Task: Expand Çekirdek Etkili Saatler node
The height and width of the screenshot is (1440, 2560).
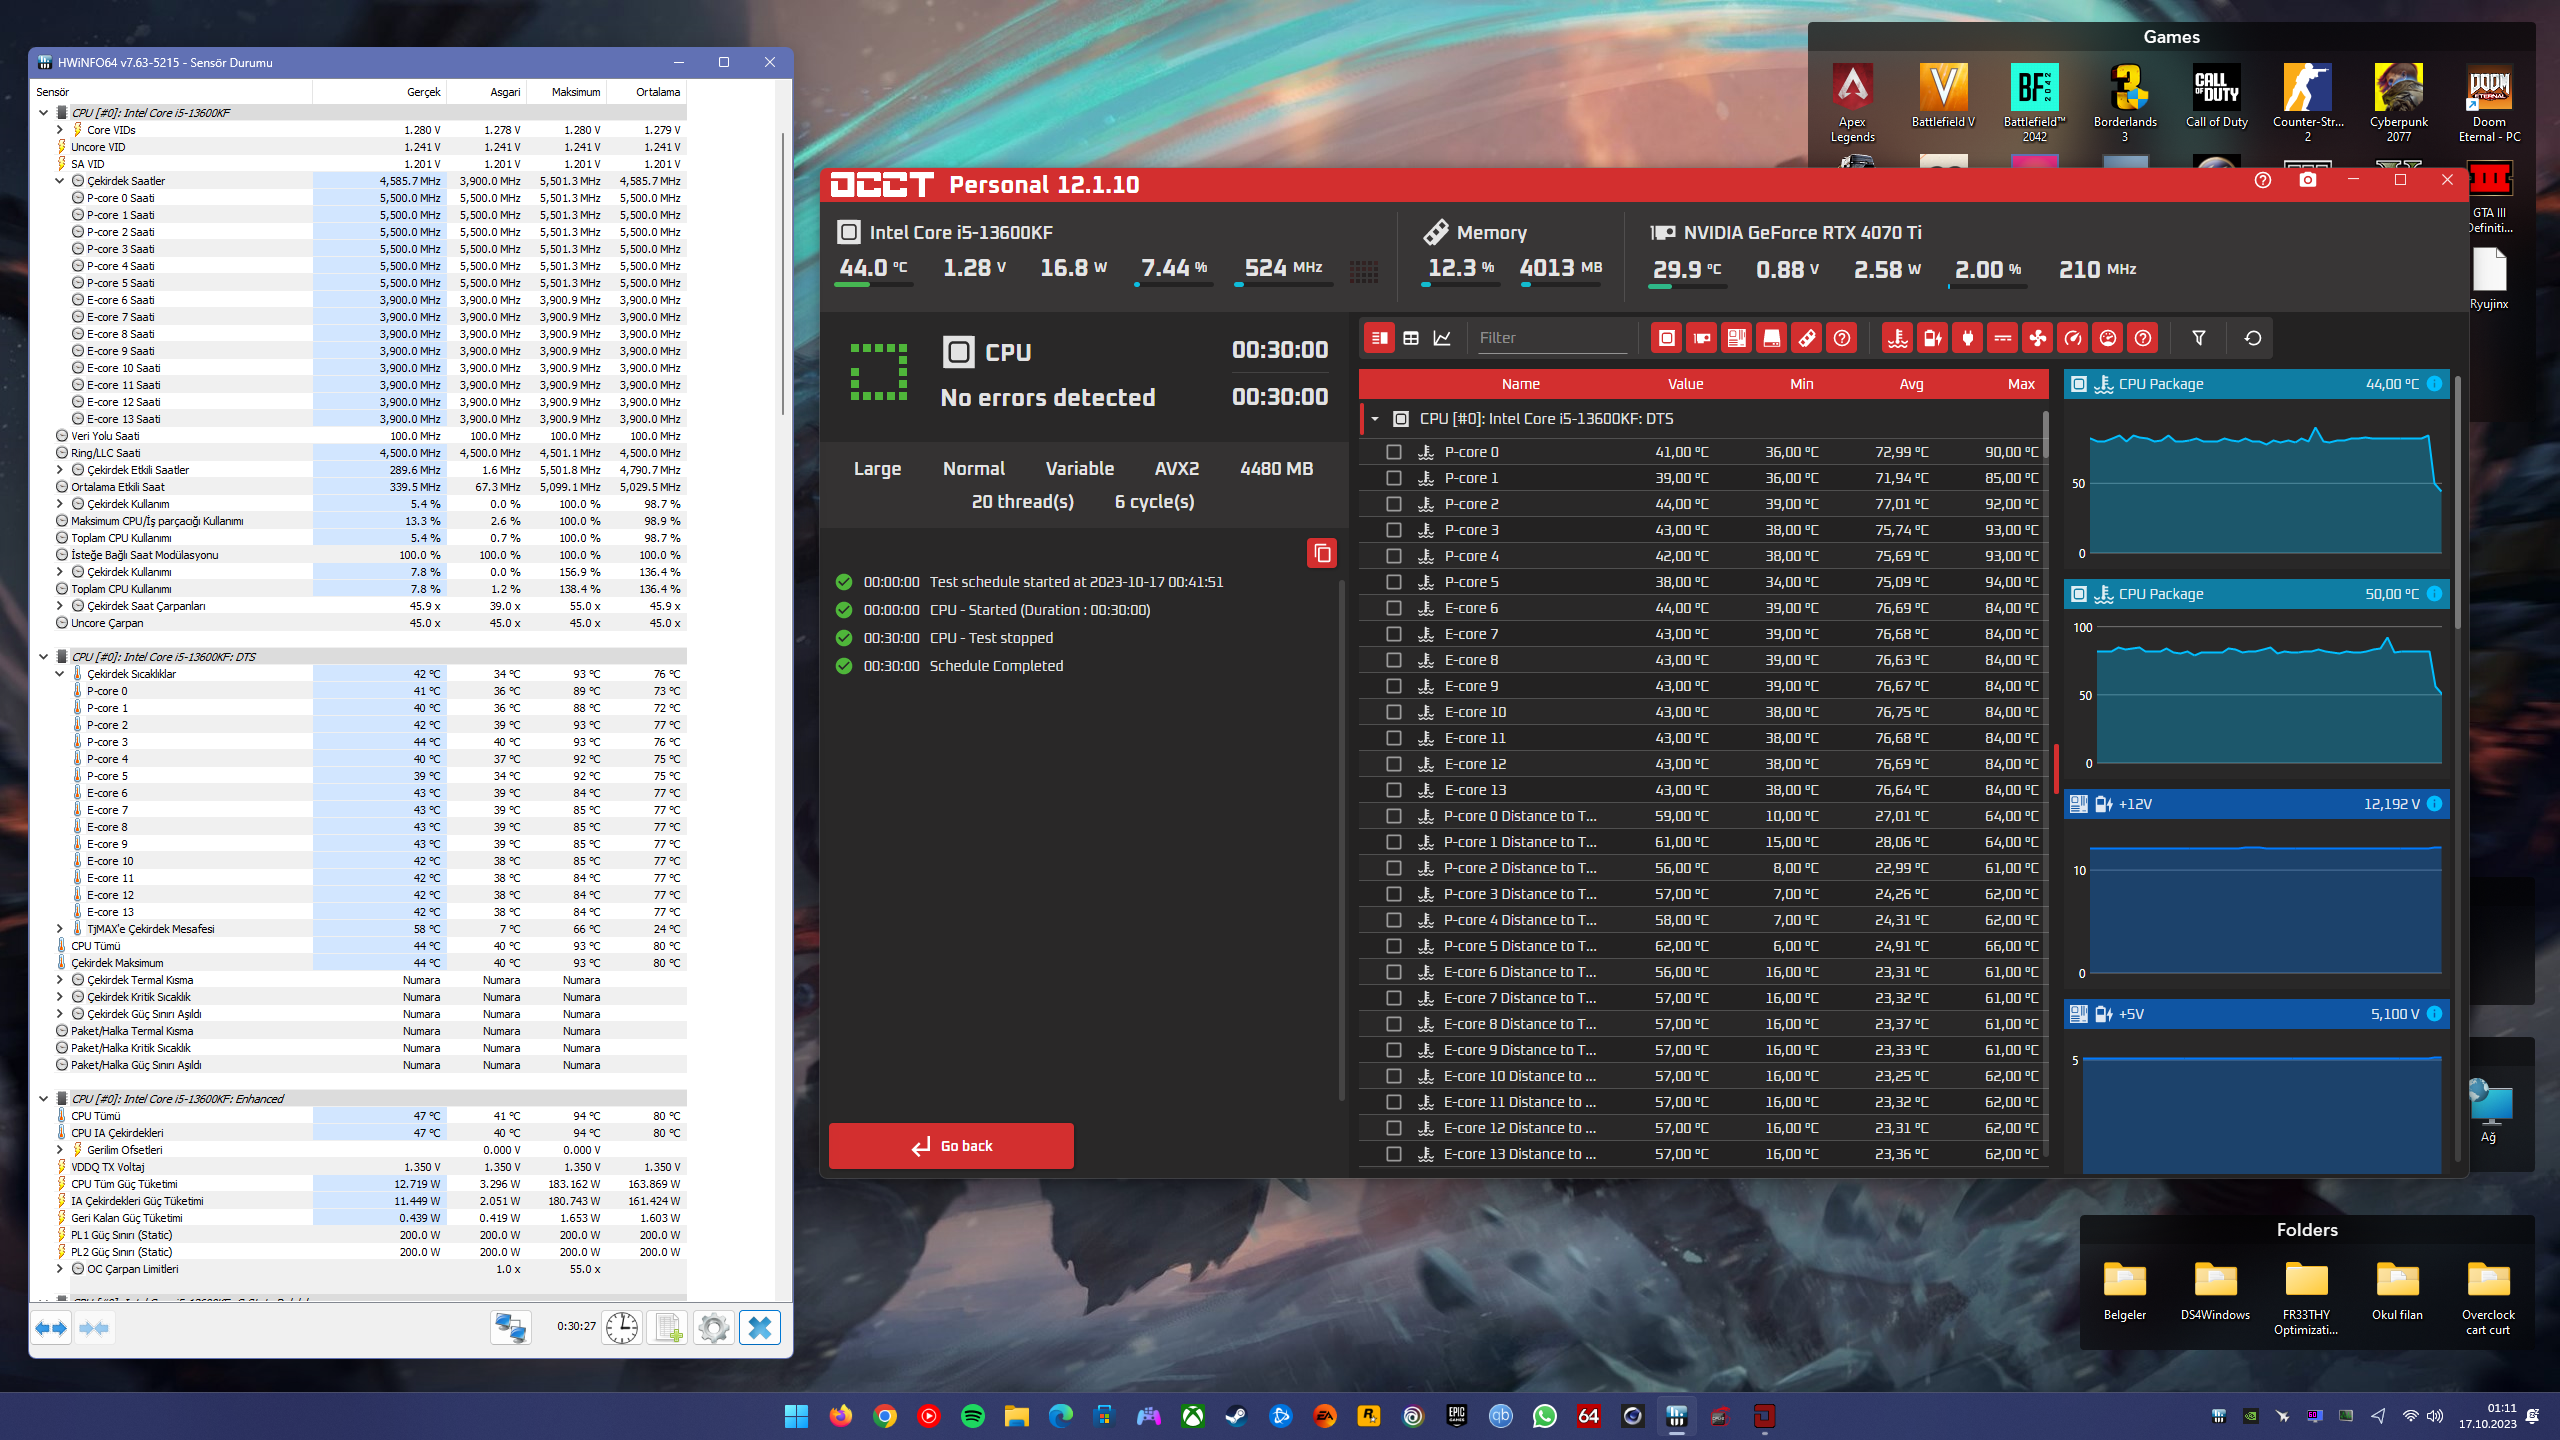Action: pos(59,470)
